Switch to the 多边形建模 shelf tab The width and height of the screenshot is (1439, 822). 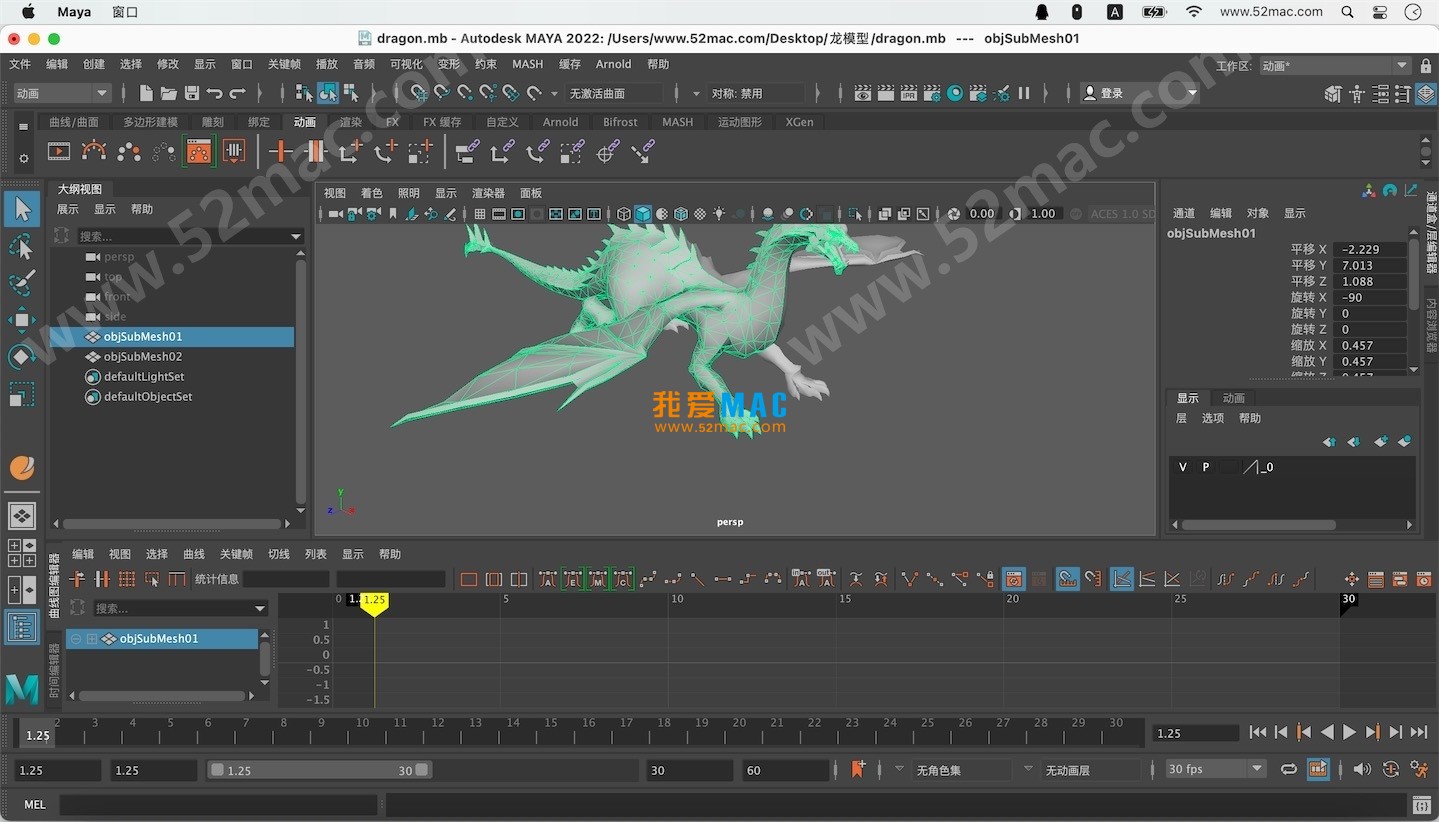[150, 122]
